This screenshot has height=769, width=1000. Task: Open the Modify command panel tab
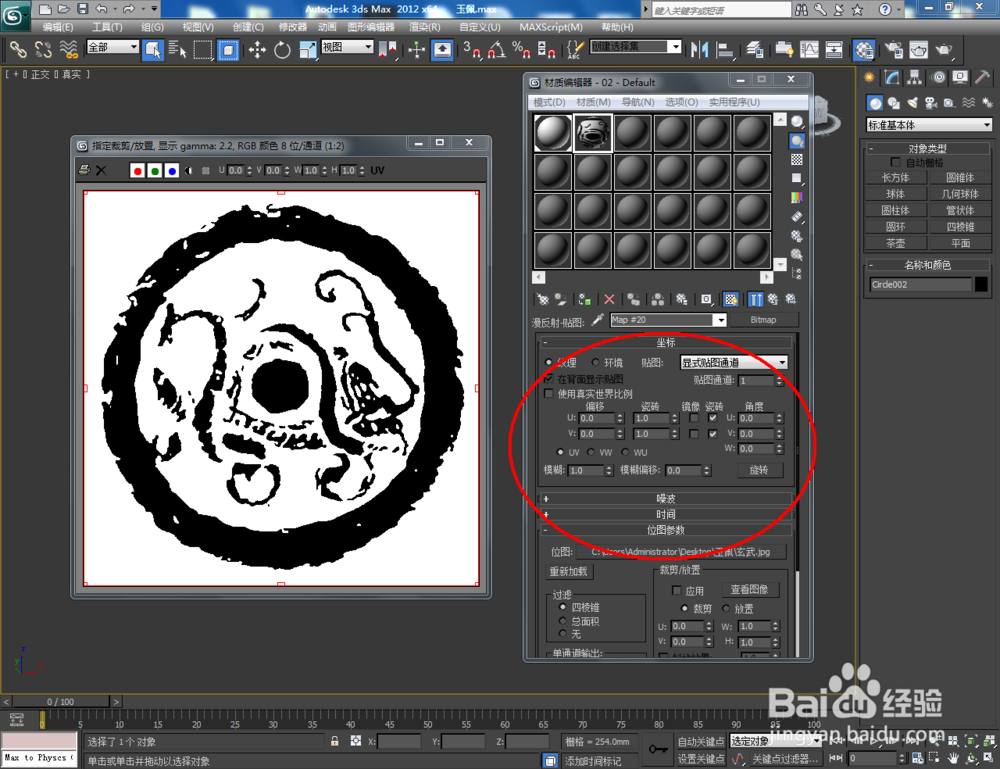click(x=892, y=78)
